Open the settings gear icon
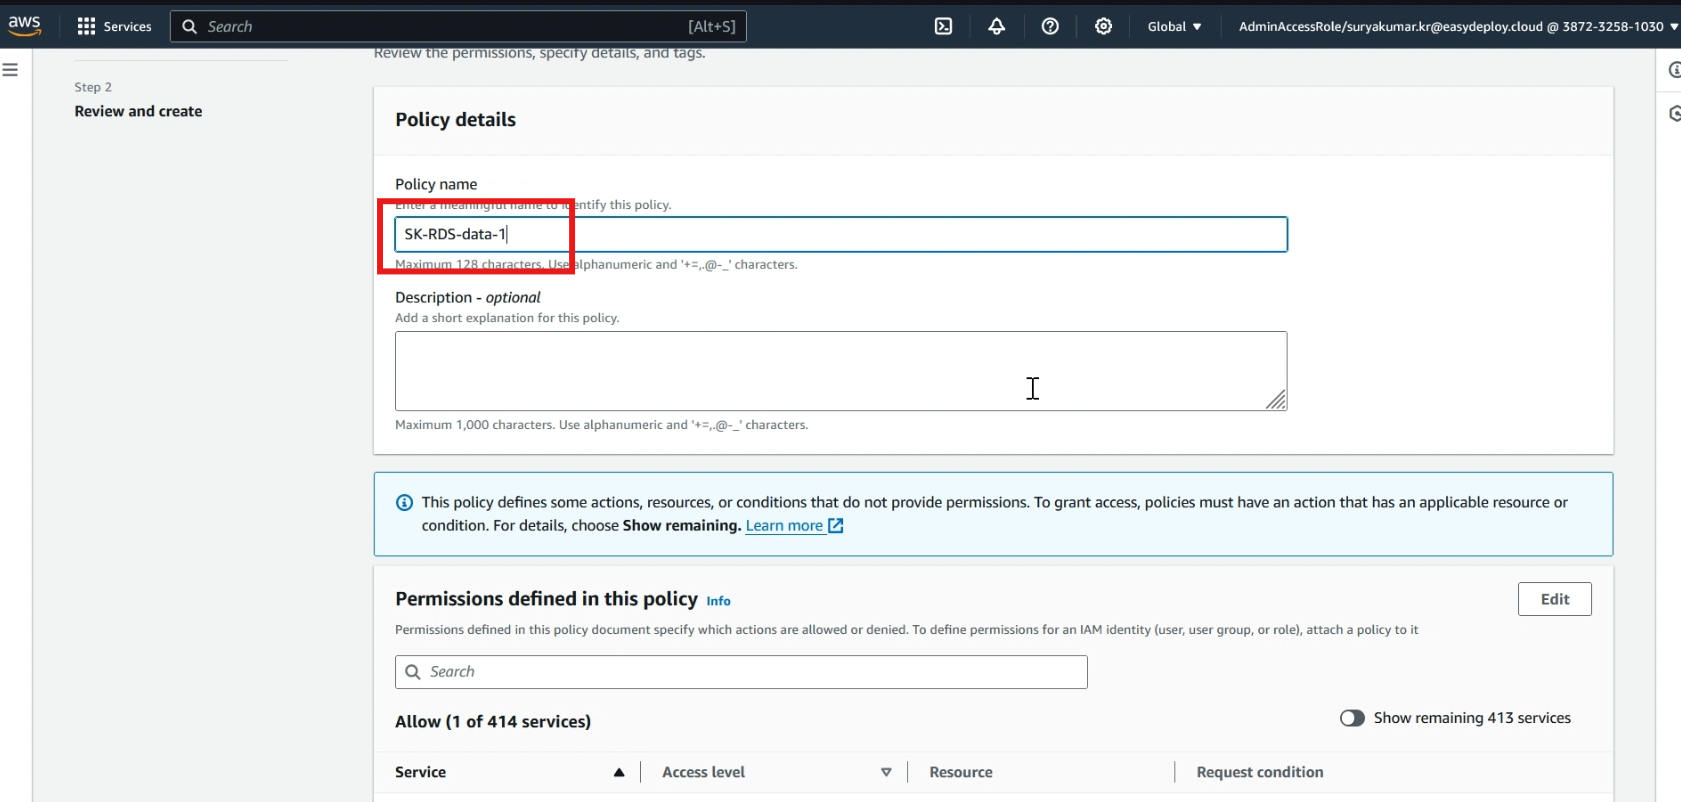The width and height of the screenshot is (1681, 802). [x=1103, y=26]
